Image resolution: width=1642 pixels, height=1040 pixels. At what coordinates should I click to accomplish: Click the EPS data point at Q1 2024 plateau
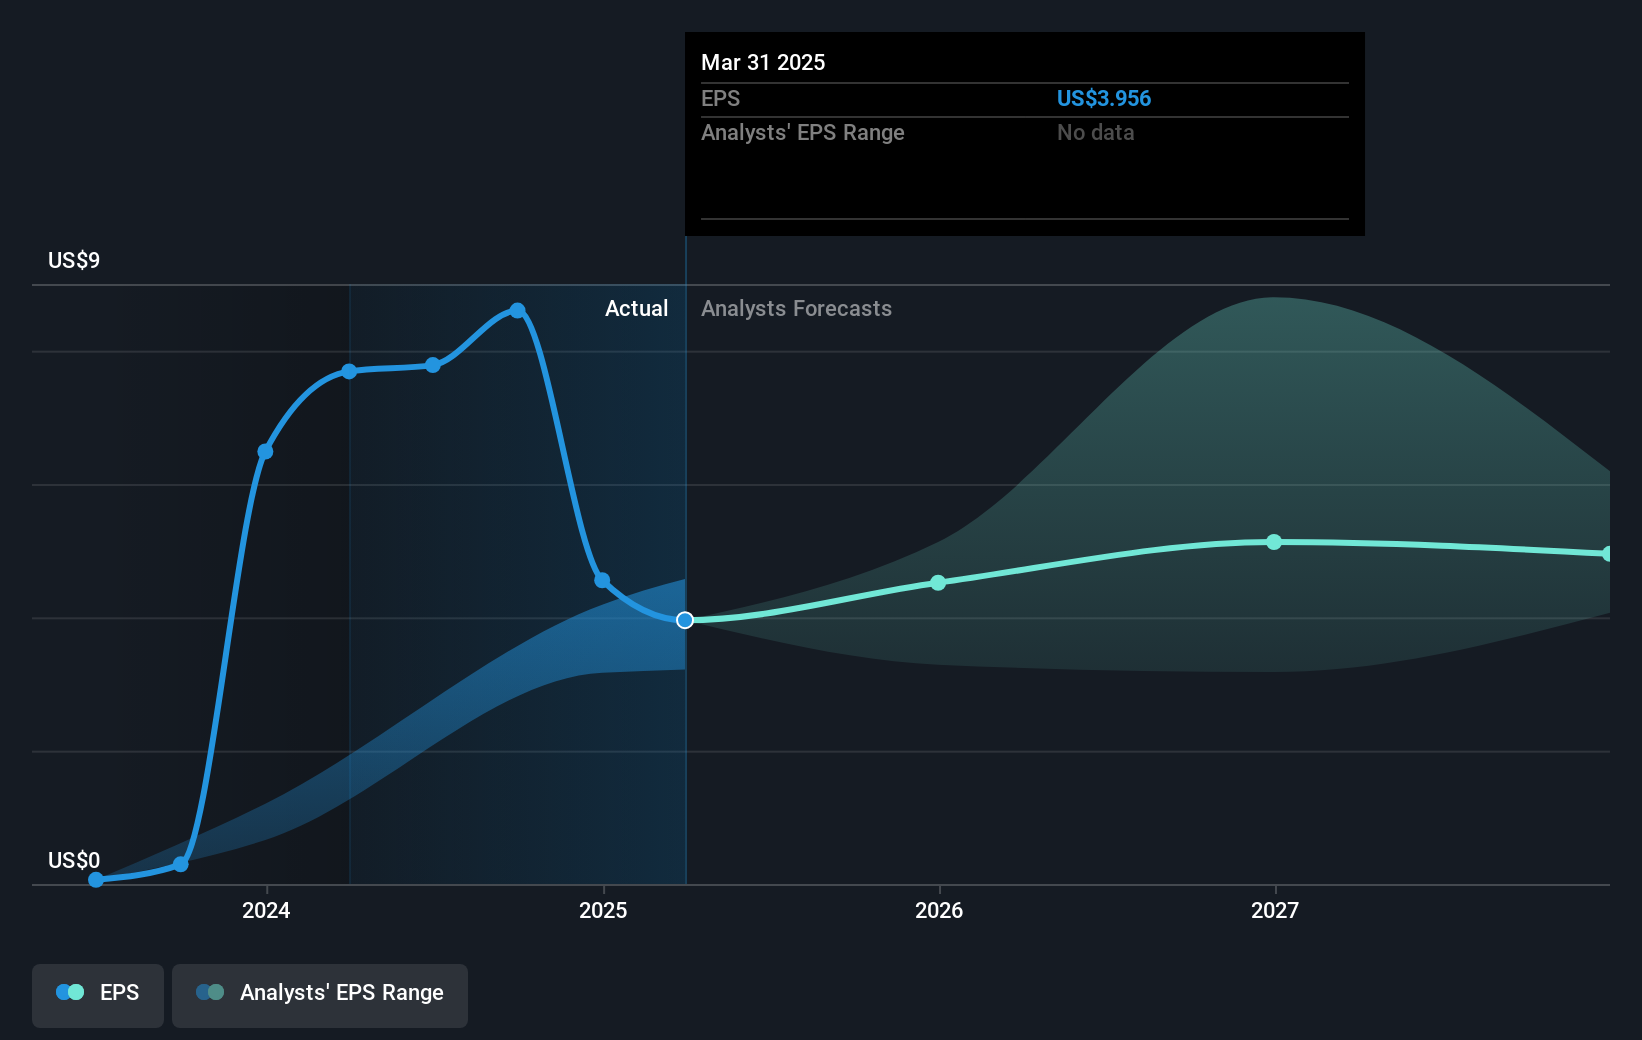pyautogui.click(x=349, y=371)
